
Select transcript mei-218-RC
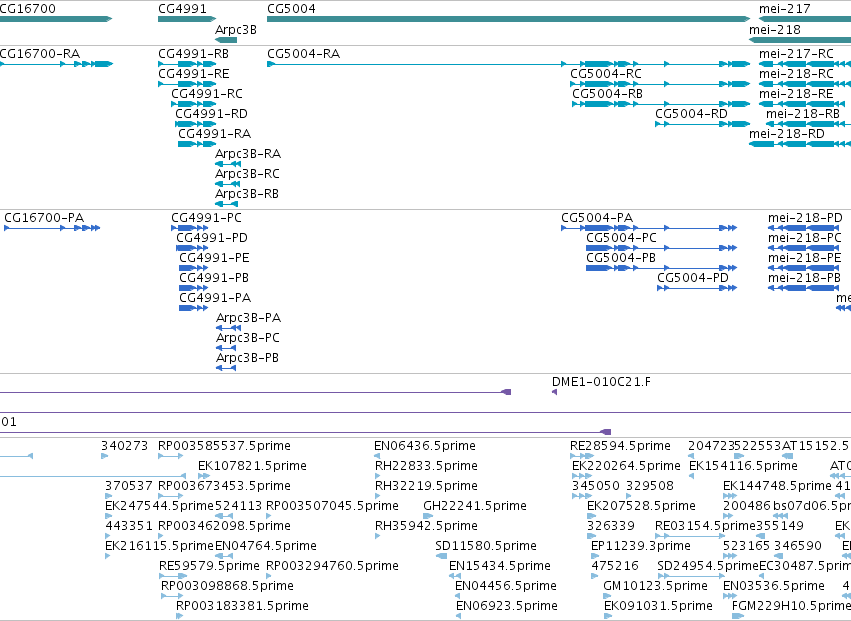(x=796, y=74)
